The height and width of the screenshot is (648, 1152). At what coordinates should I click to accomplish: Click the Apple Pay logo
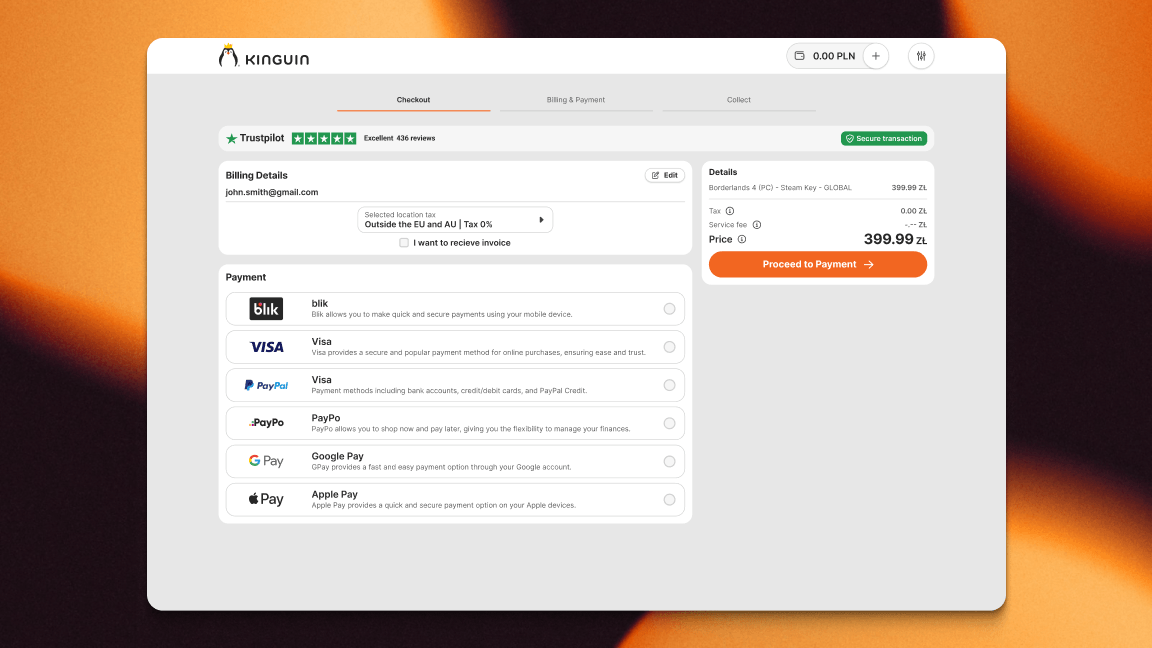tap(265, 499)
